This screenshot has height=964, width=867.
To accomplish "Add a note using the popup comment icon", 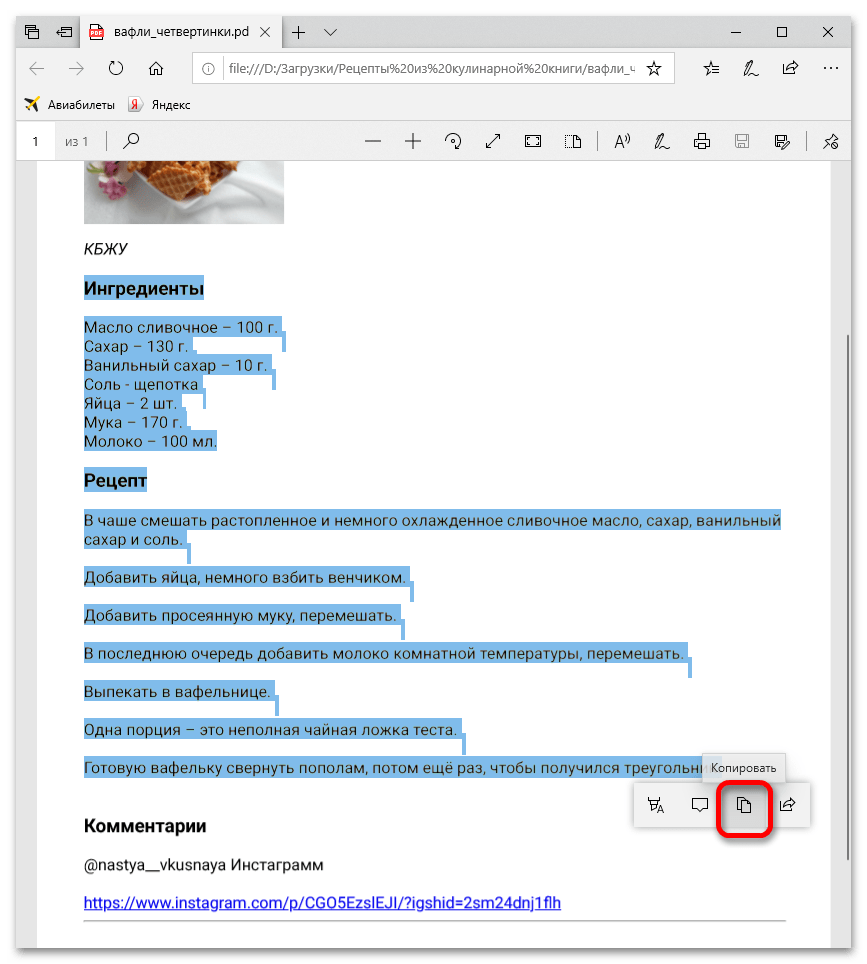I will (x=700, y=805).
